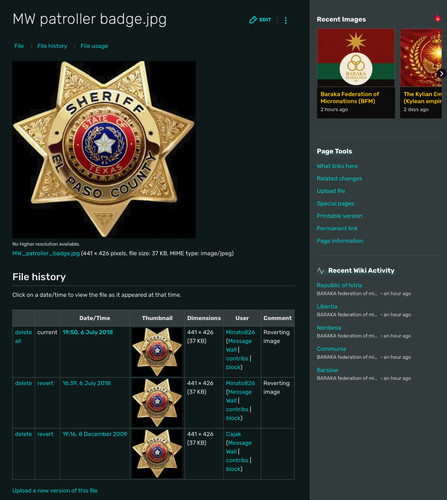This screenshot has height=500, width=447.
Task: Open the three-dot page actions menu
Action: coord(286,20)
